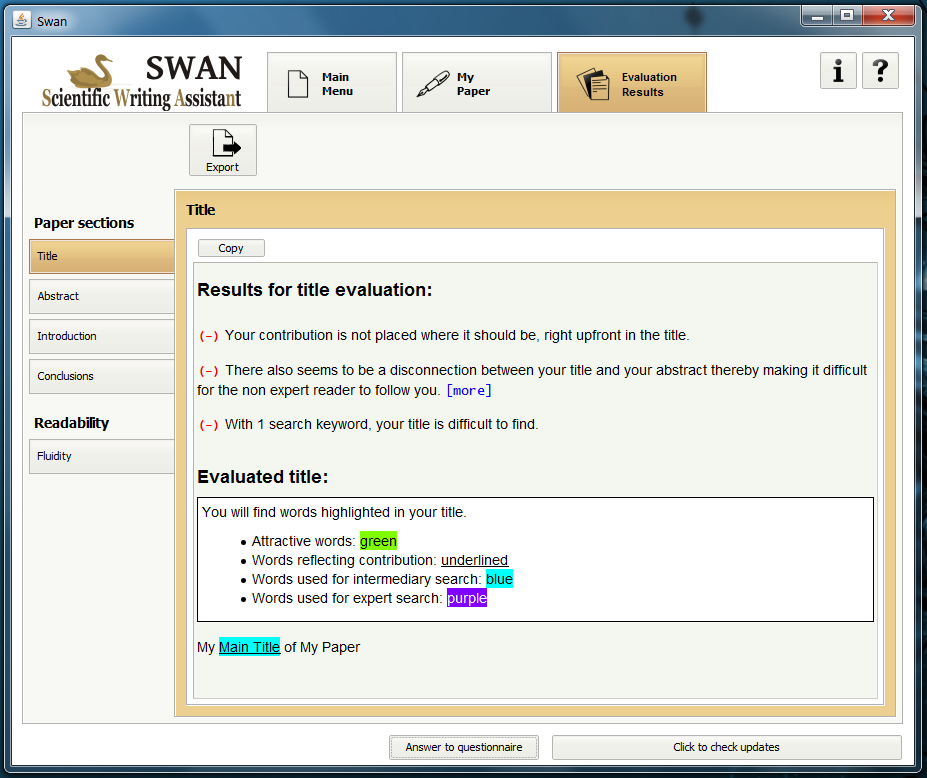This screenshot has height=778, width=927.
Task: Click Answer to questionnaire button
Action: pos(464,747)
